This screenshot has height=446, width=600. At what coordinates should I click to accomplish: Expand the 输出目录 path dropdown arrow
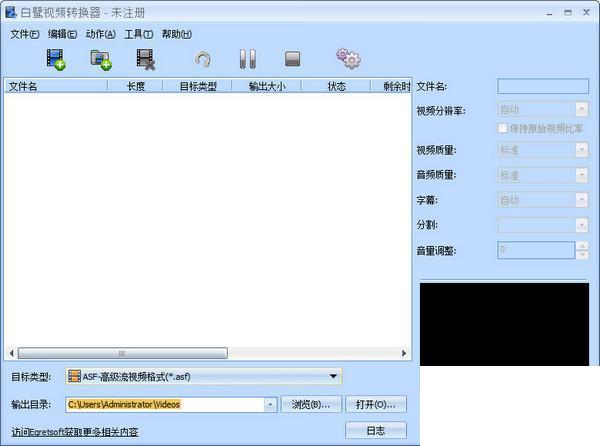click(x=270, y=405)
